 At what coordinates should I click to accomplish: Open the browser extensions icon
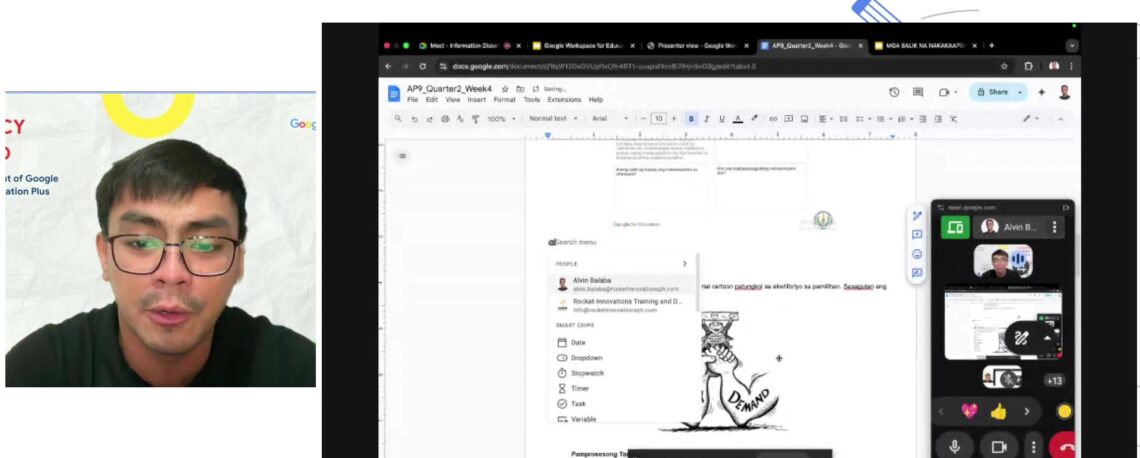[x=1029, y=66]
